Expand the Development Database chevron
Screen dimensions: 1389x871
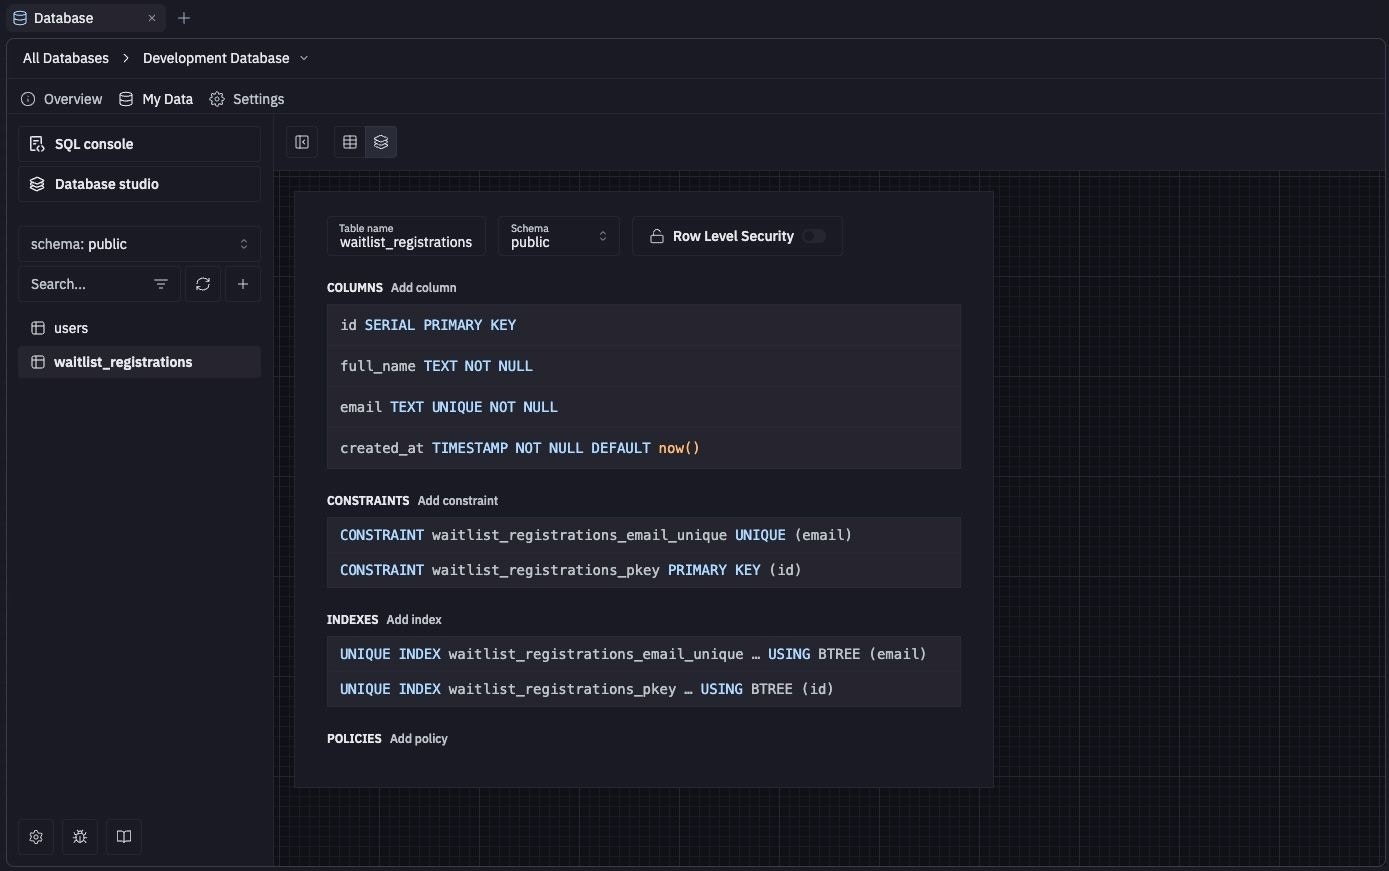point(304,58)
